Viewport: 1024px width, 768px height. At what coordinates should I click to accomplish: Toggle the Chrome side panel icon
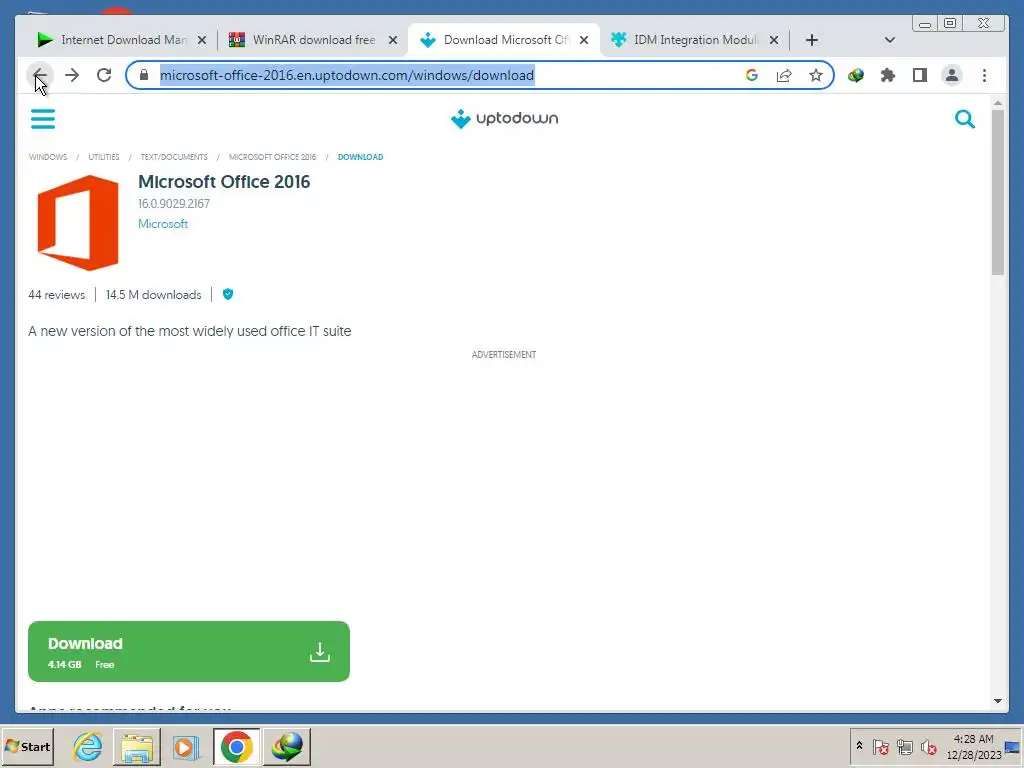[920, 75]
